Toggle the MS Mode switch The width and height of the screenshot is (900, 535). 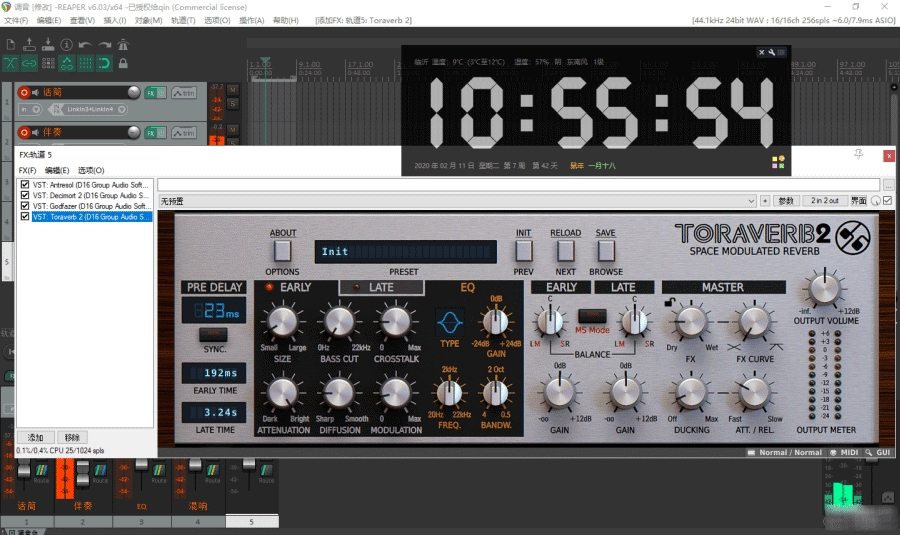point(592,316)
